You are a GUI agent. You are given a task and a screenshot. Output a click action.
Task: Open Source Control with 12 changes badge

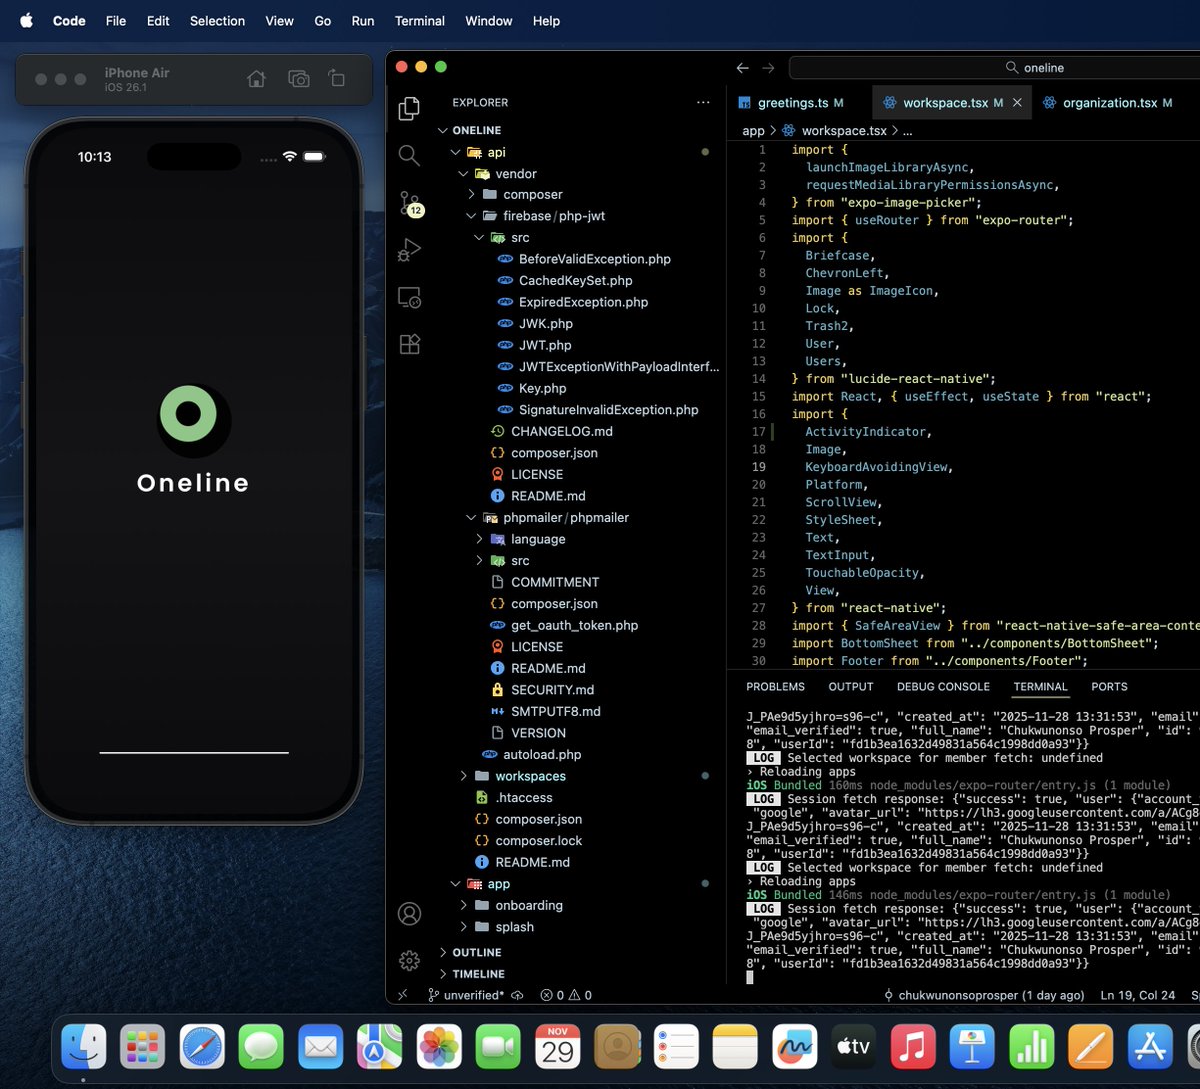(x=410, y=204)
